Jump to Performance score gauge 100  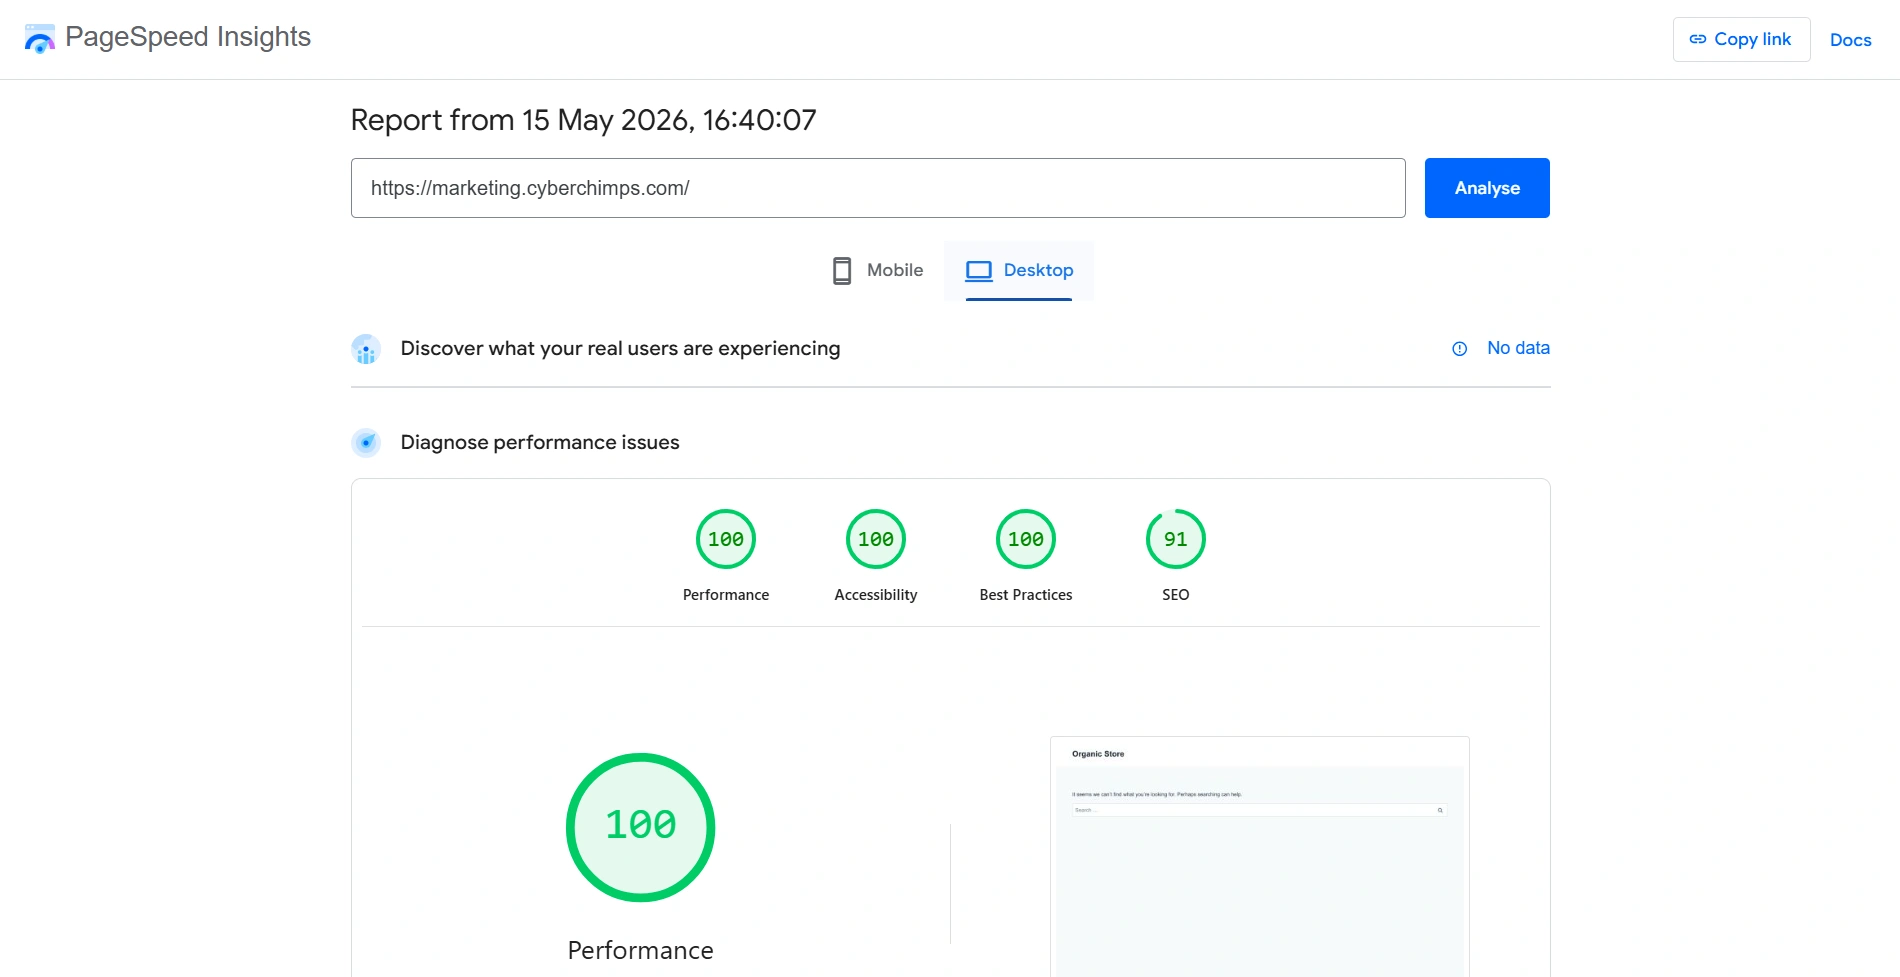tap(726, 539)
